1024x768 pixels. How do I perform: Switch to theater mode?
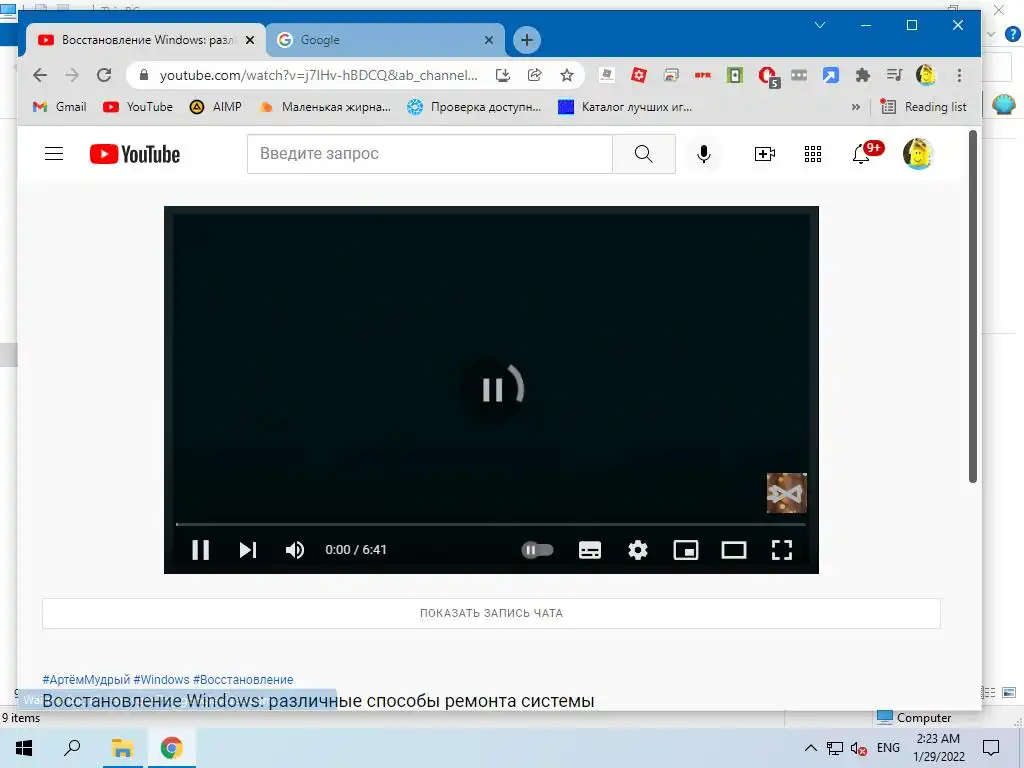point(733,550)
